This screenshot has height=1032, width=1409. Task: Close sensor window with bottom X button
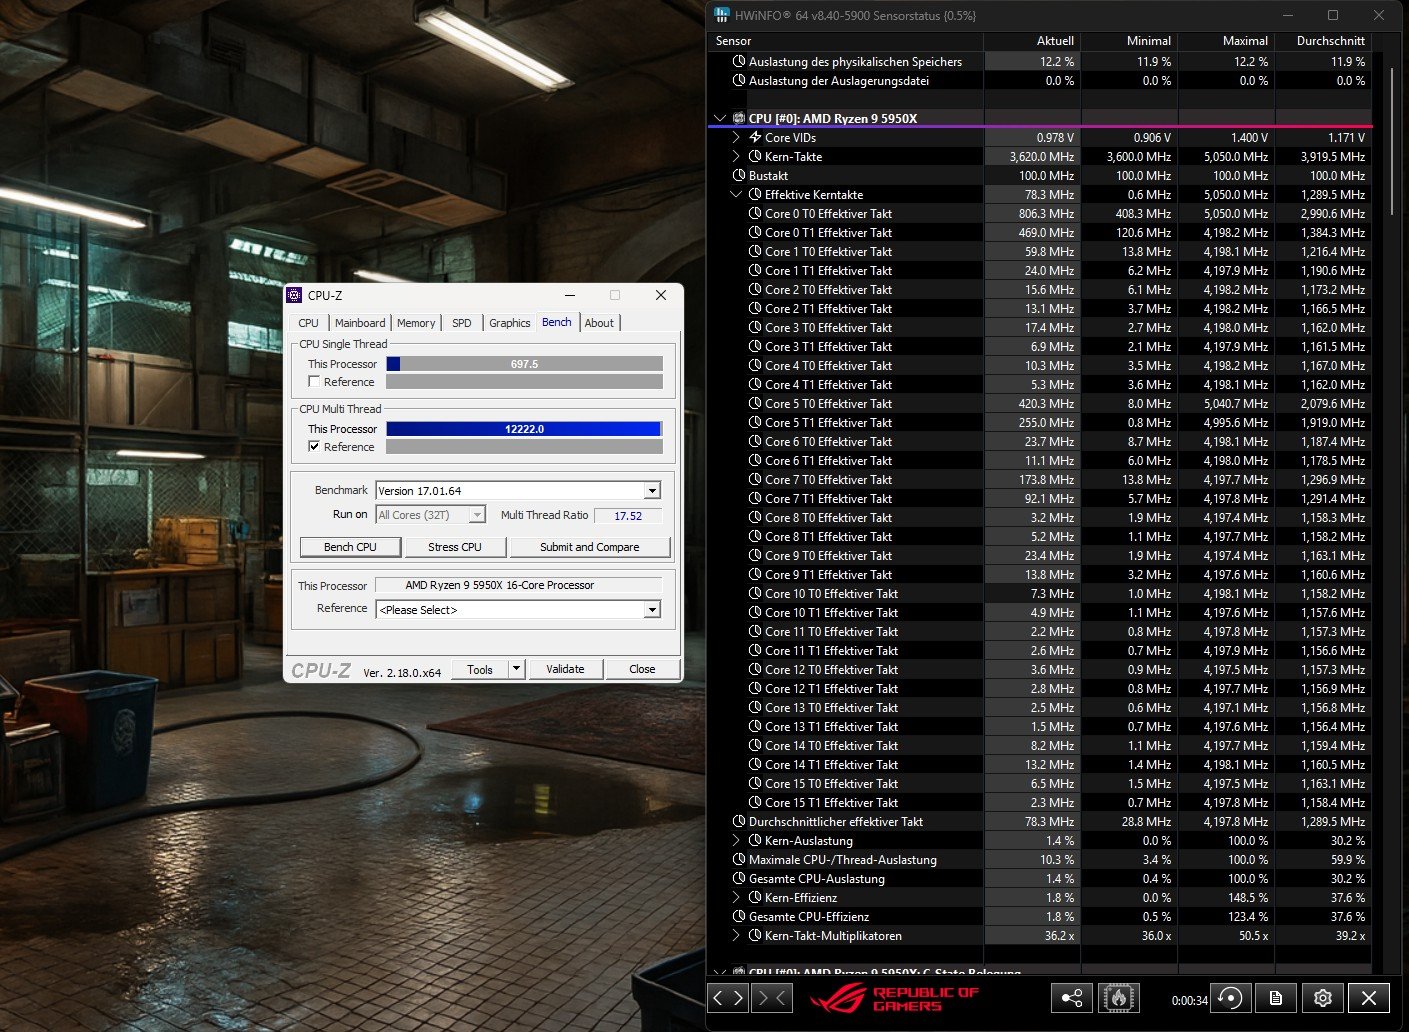tap(1369, 998)
